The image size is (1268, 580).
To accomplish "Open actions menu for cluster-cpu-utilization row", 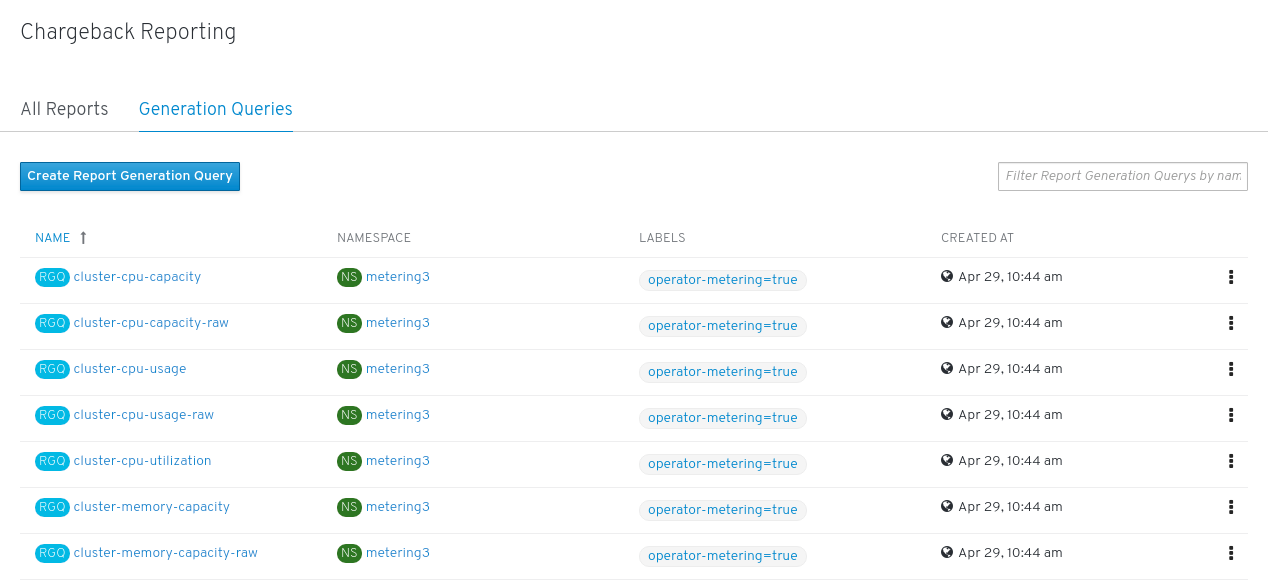I will 1230,461.
